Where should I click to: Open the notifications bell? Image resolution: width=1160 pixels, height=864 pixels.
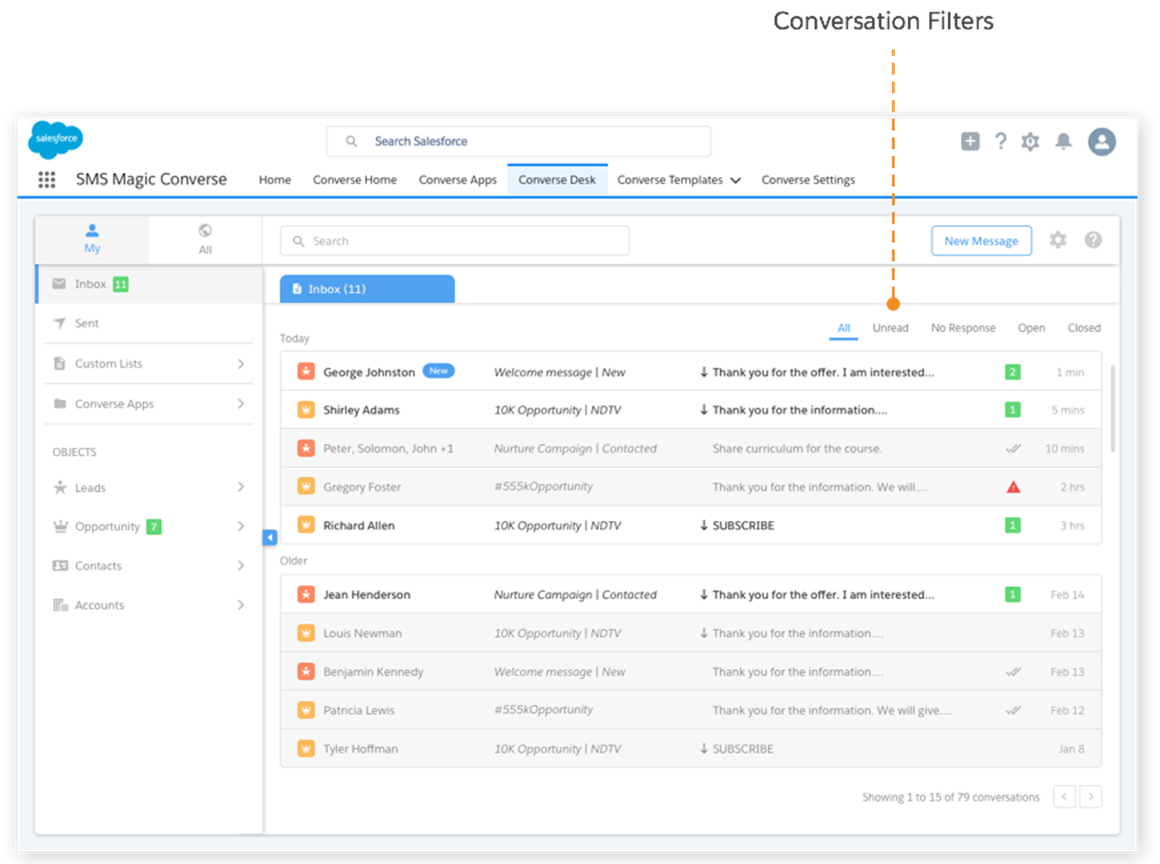1063,141
